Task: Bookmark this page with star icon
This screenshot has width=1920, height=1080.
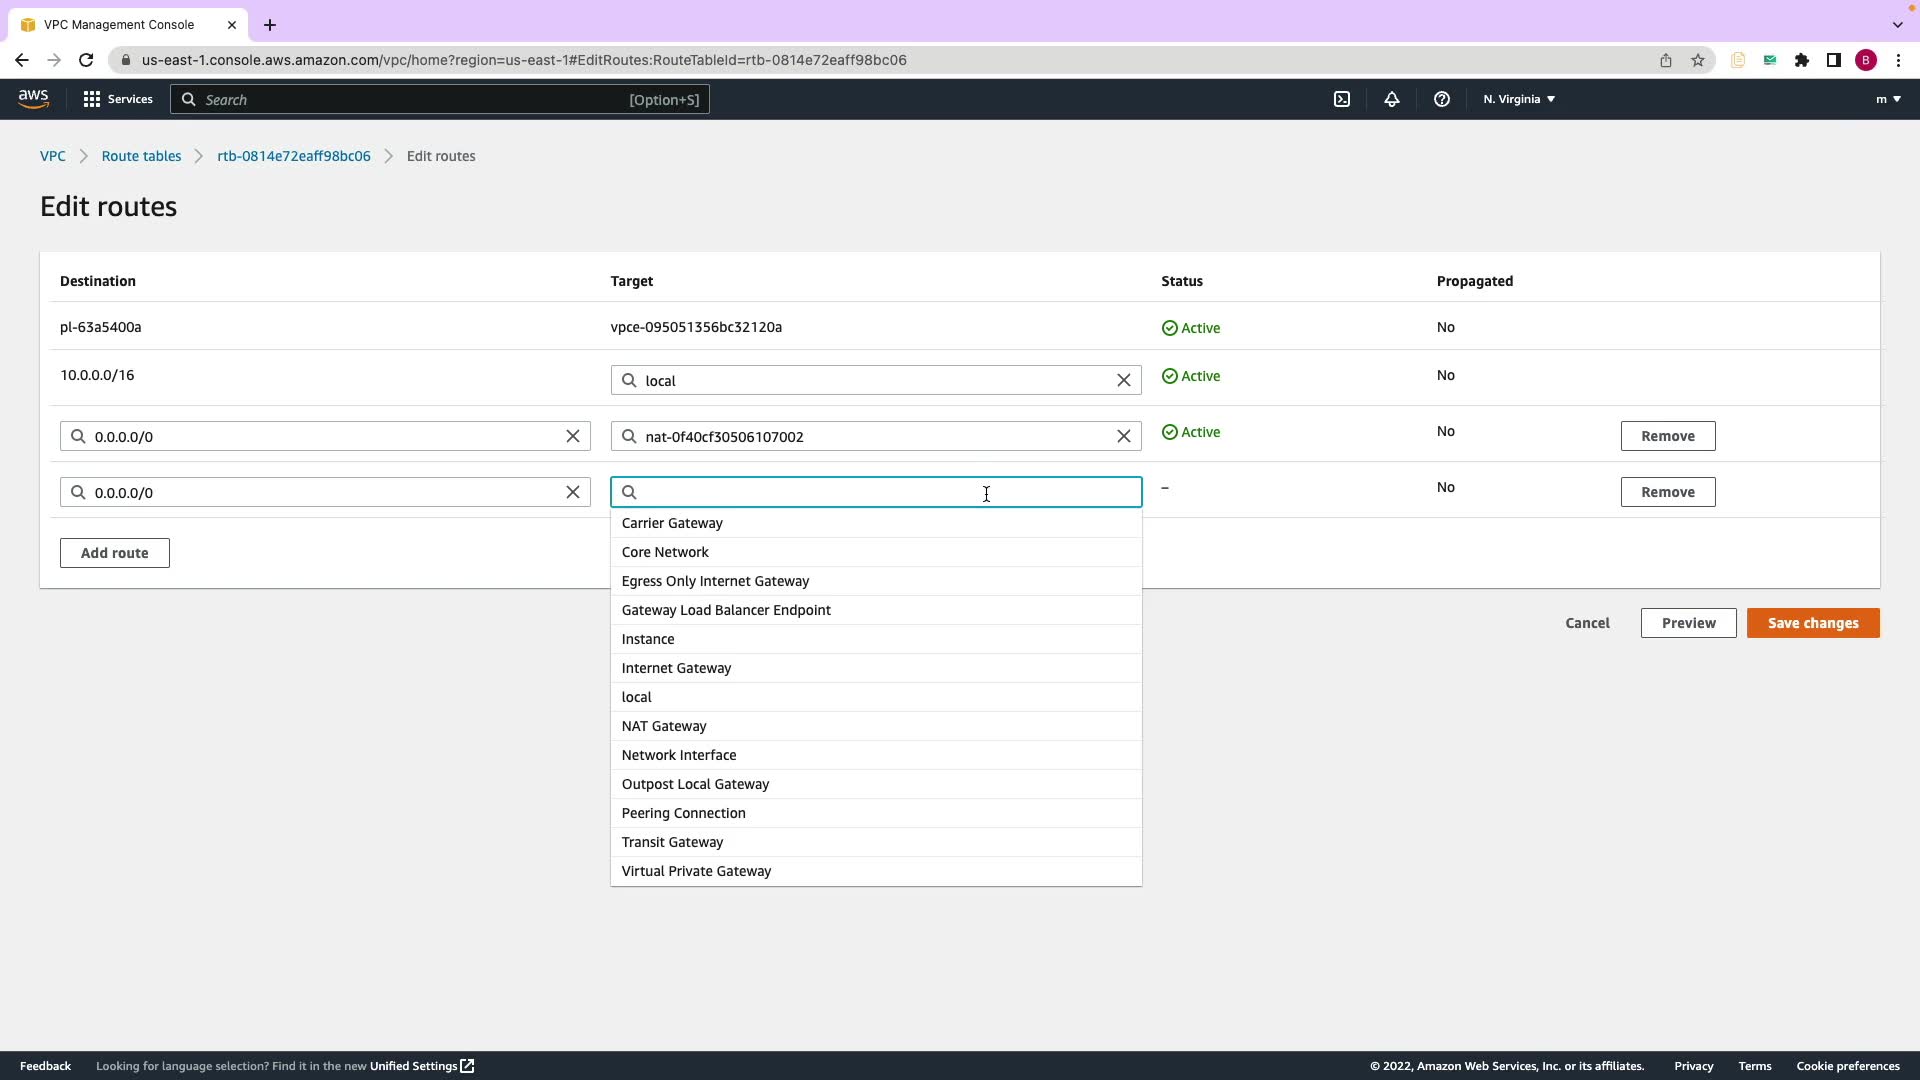Action: point(1698,60)
